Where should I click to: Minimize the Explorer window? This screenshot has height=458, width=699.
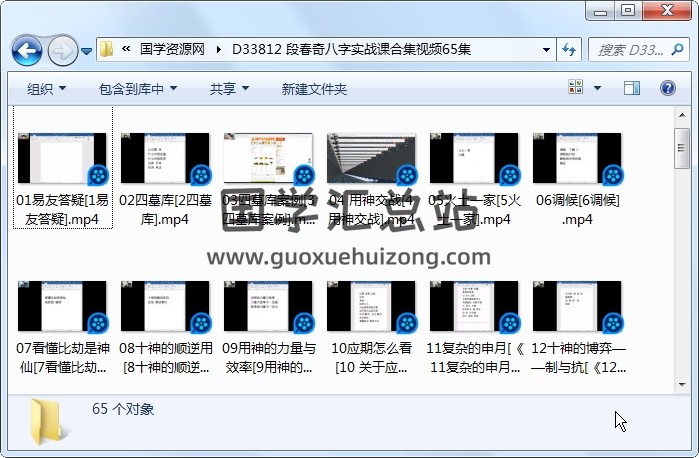coord(600,10)
